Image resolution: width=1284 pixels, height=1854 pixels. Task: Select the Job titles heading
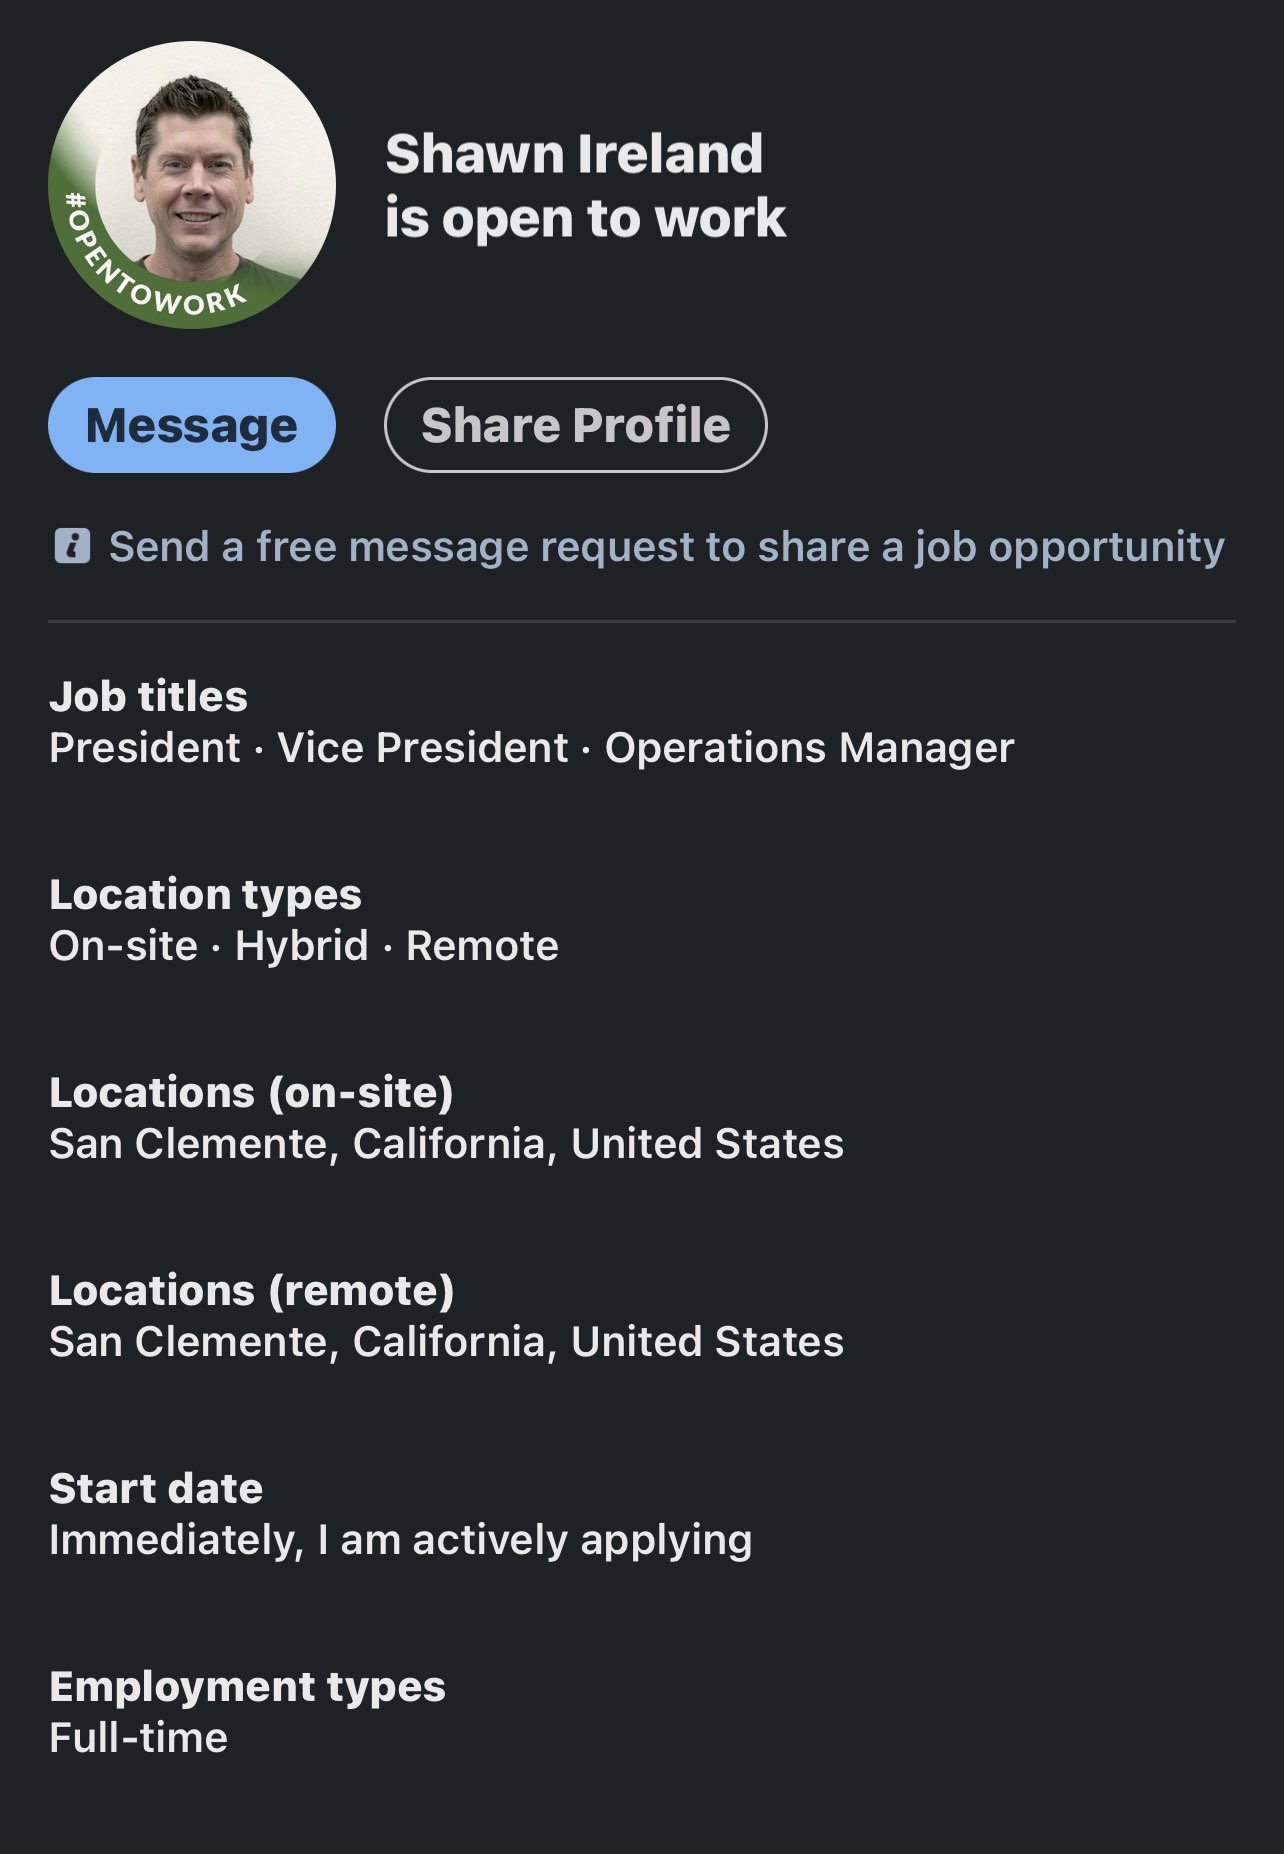(x=149, y=696)
